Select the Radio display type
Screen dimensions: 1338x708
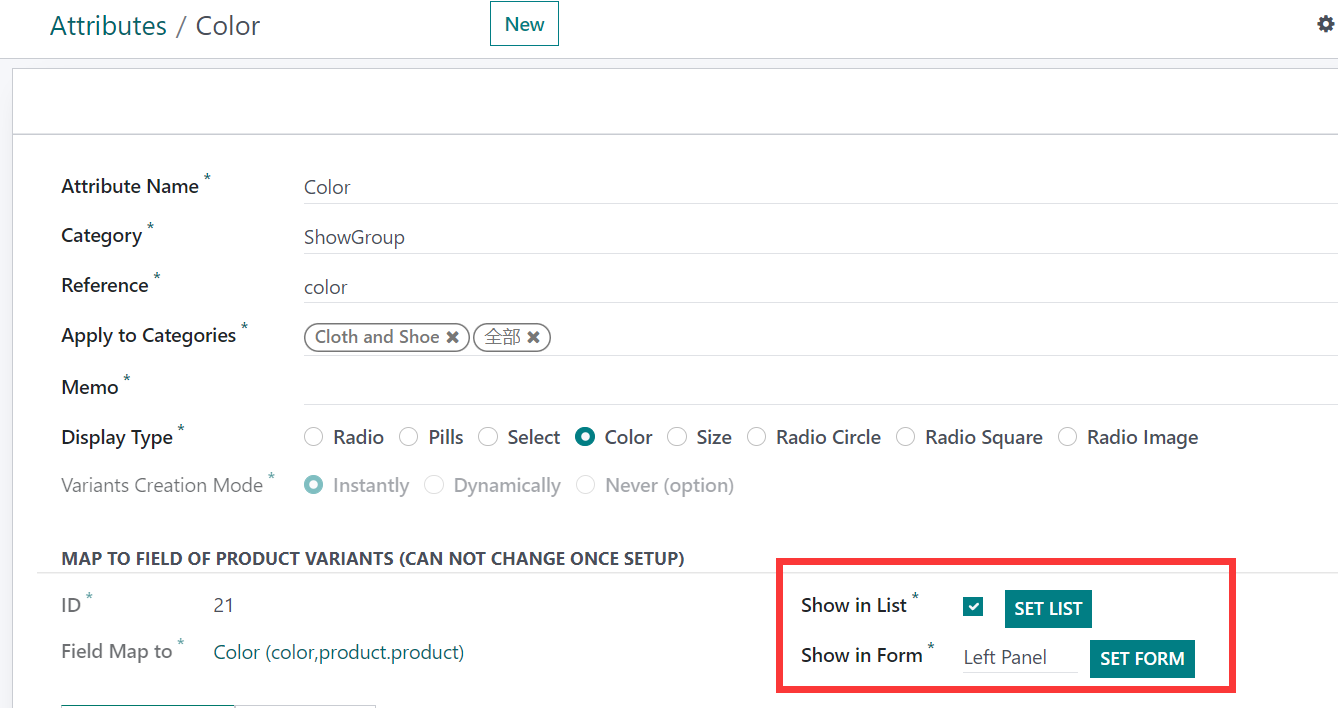(x=314, y=437)
